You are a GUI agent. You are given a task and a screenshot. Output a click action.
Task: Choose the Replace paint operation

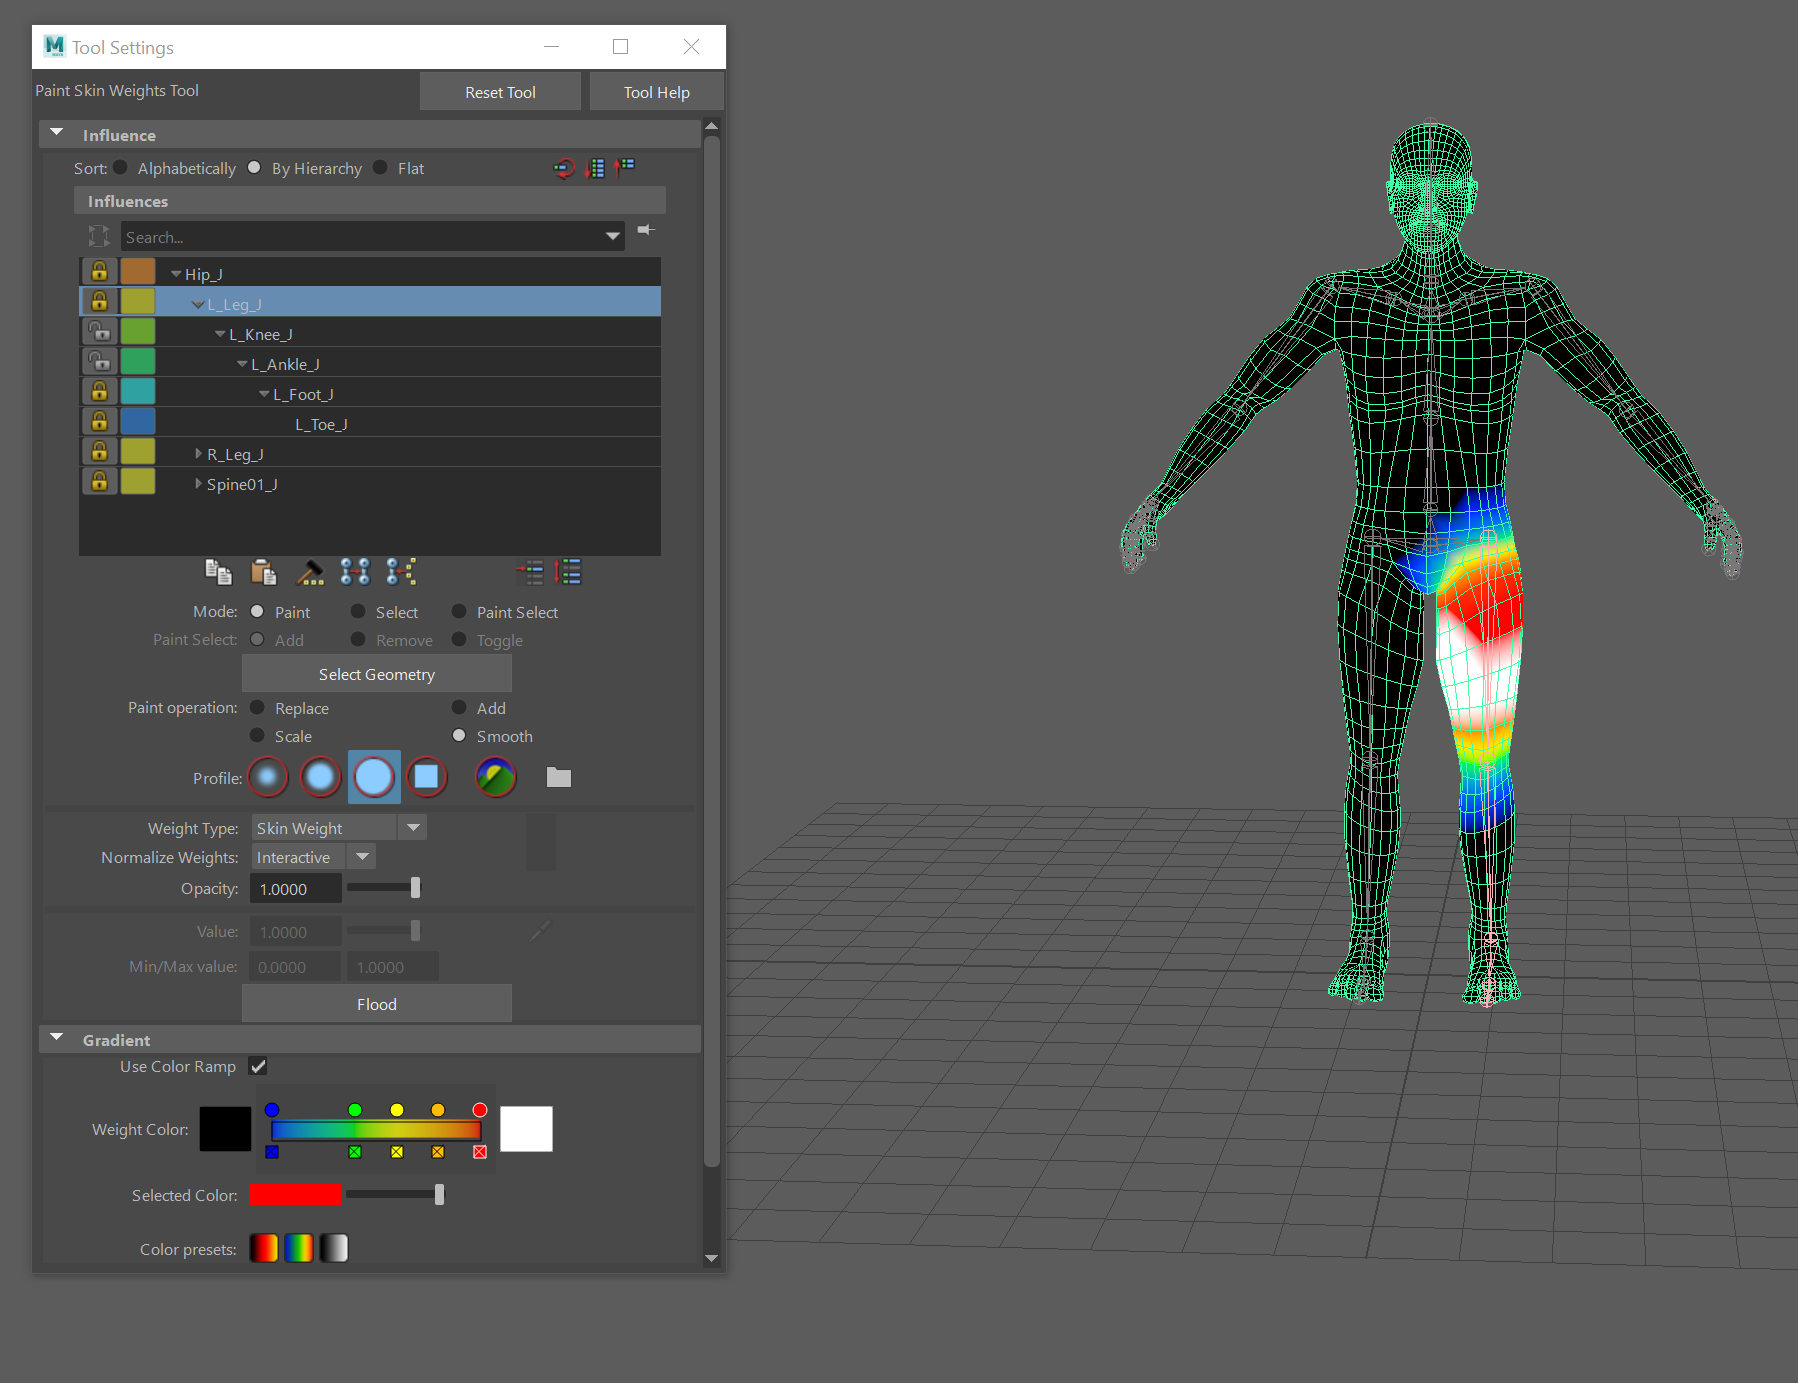pyautogui.click(x=258, y=708)
